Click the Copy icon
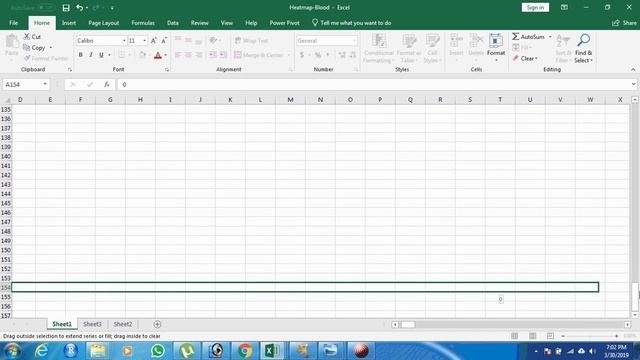Viewport: 640px width, 360px height. click(x=27, y=48)
